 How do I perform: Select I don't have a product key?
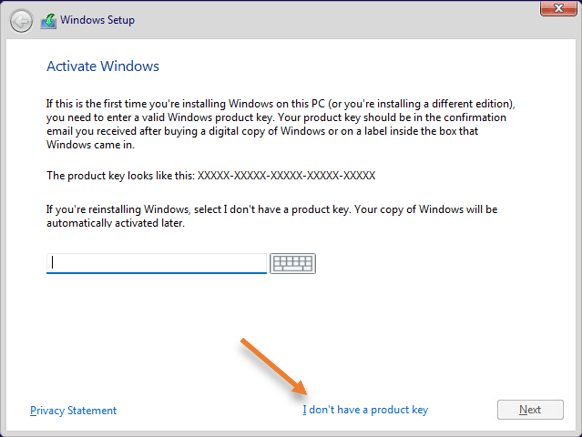365,410
